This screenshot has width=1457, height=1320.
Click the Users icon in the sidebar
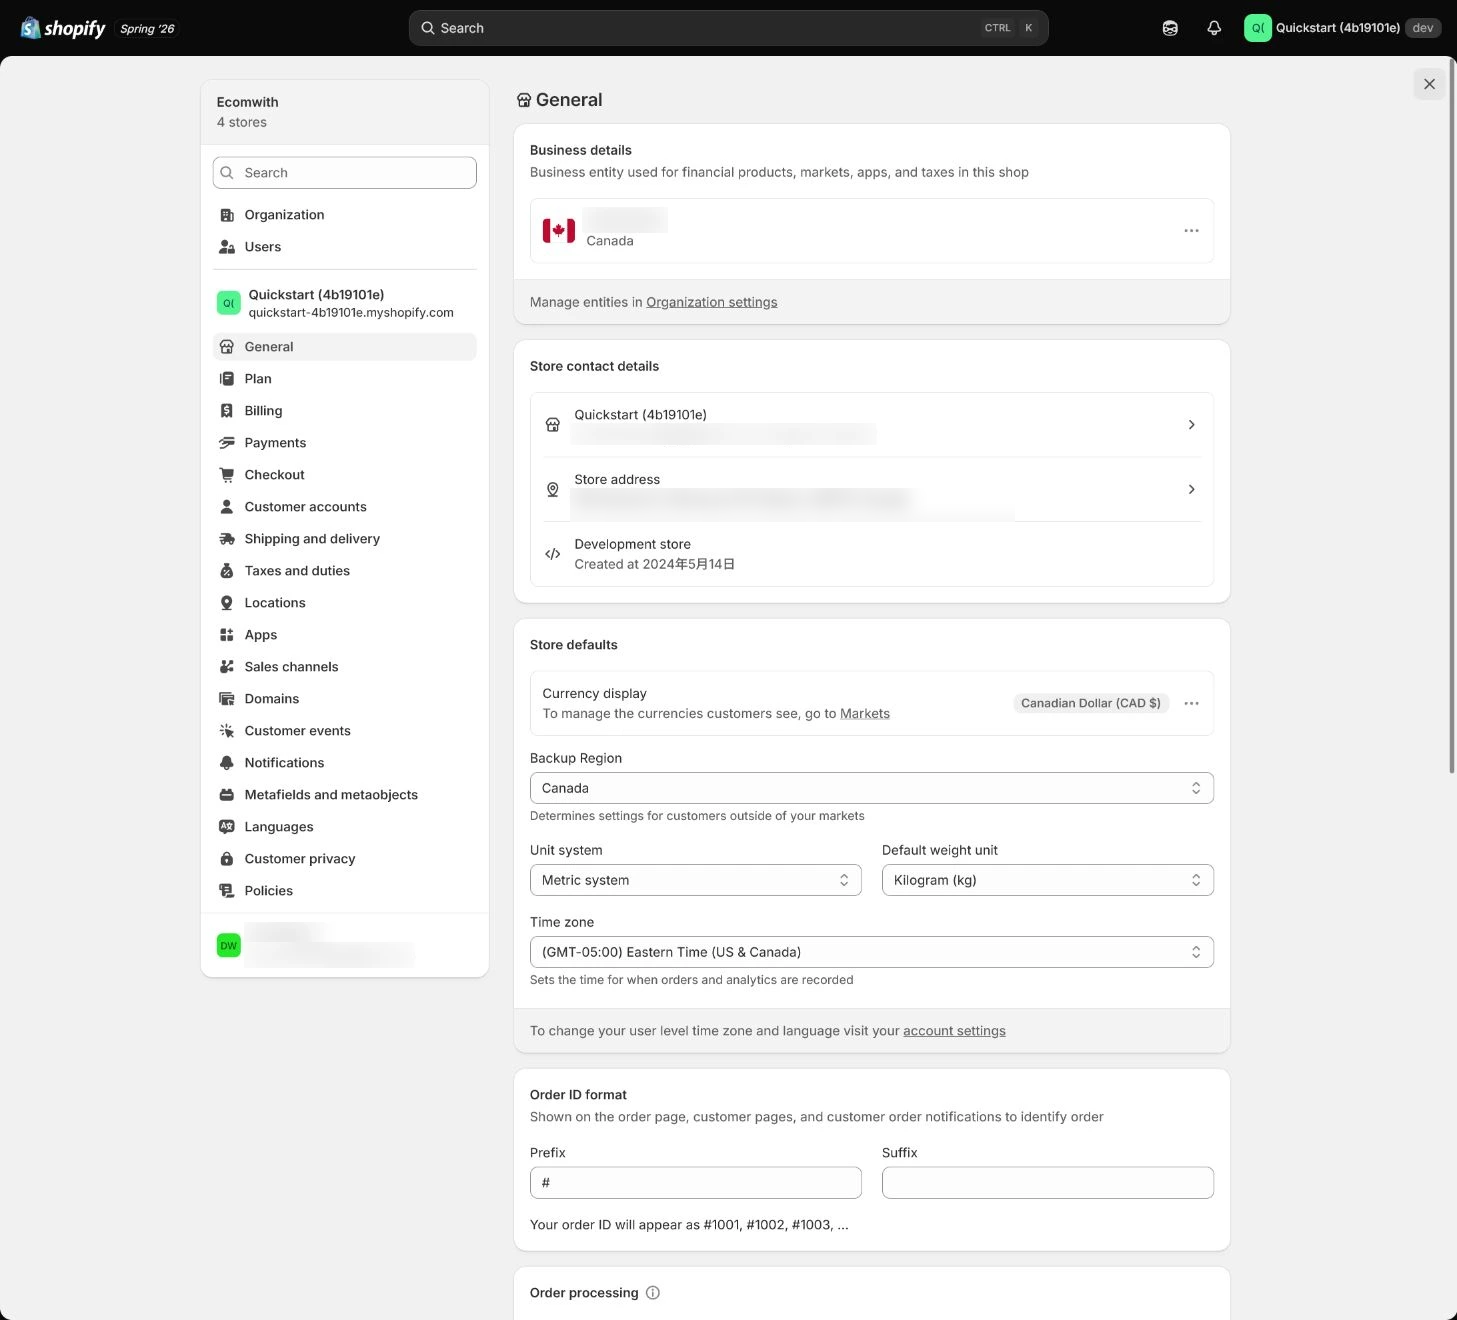[227, 247]
